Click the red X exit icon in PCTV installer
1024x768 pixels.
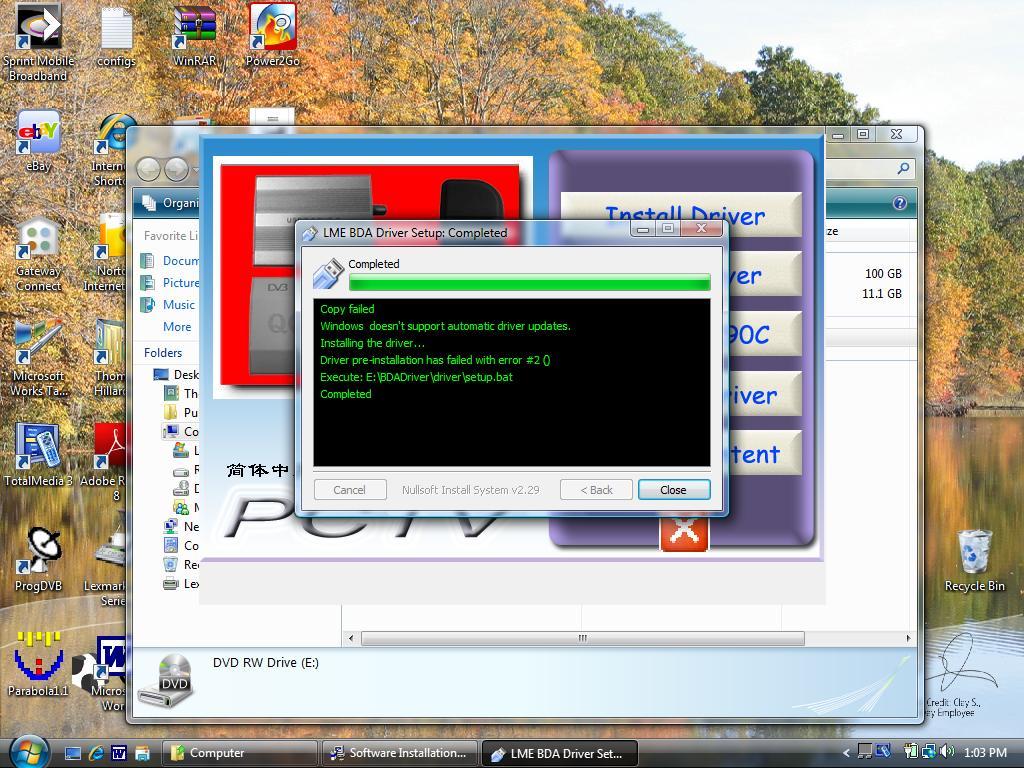tap(684, 532)
